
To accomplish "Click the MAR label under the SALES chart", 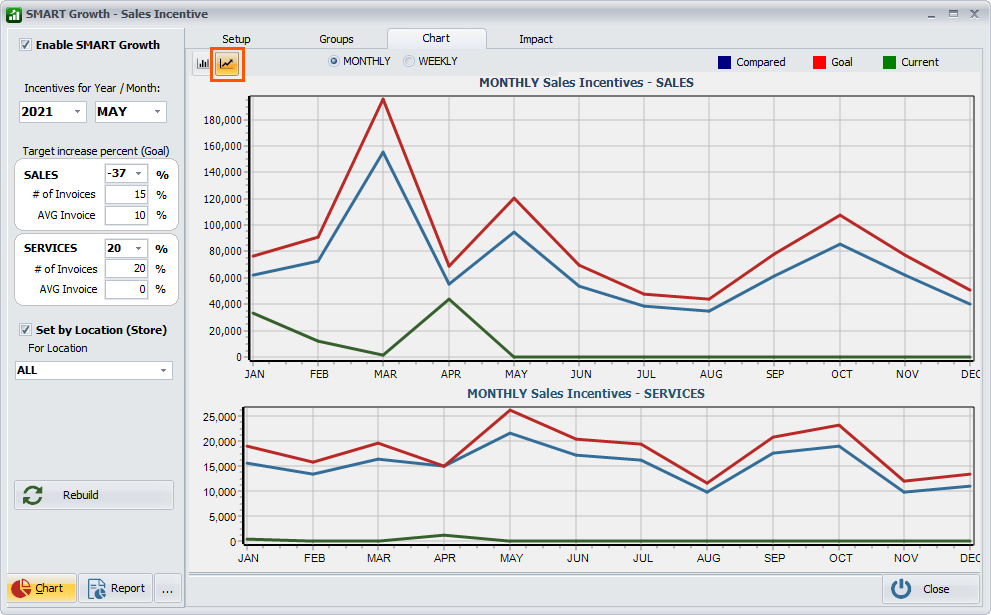I will tap(385, 374).
